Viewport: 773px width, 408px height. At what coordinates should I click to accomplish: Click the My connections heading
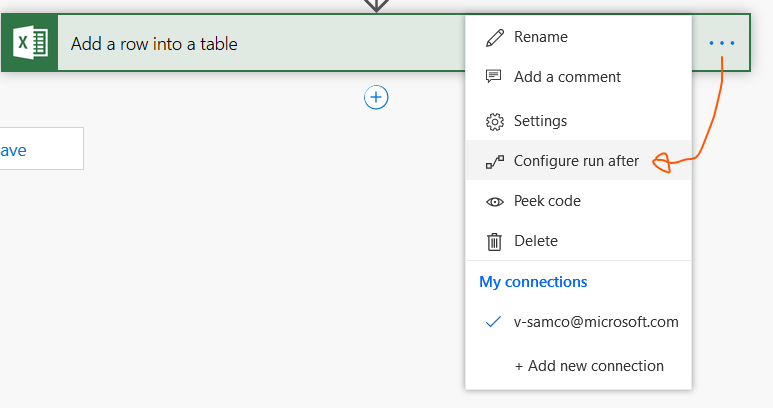pos(533,282)
